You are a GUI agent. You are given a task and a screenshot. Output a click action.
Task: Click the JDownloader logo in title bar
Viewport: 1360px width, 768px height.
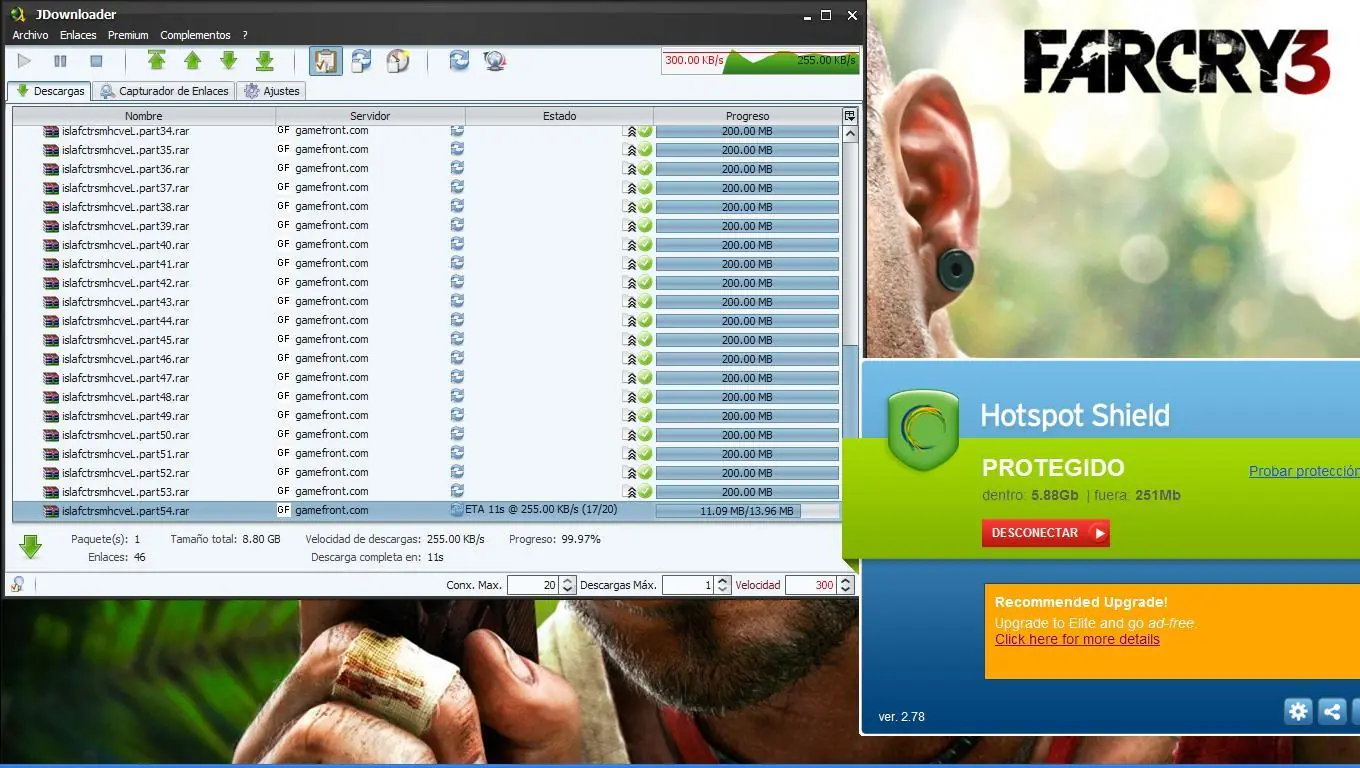coord(17,14)
